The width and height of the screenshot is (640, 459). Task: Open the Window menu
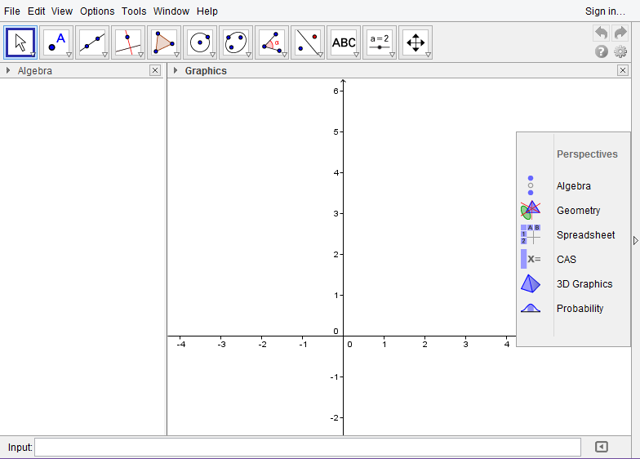pyautogui.click(x=171, y=11)
